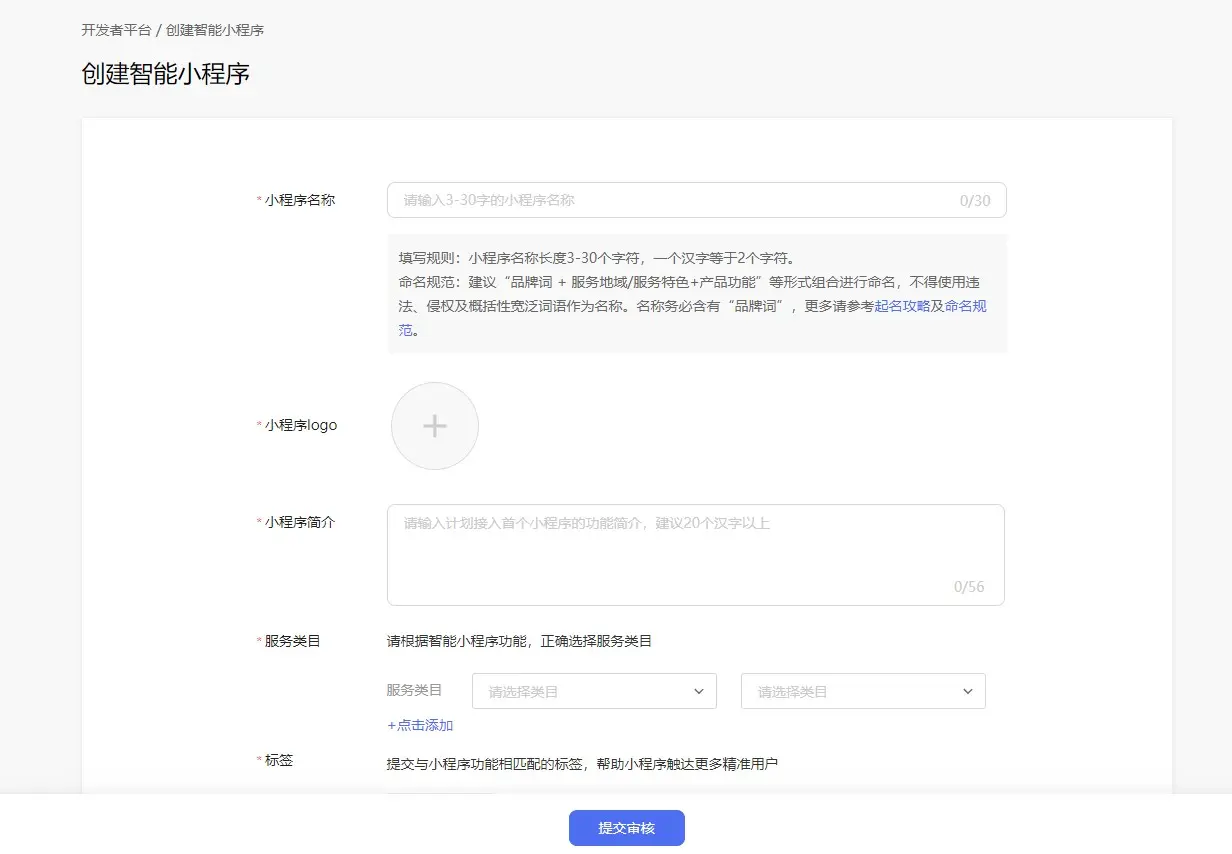Screen dimensions: 1232x854
Task: Click +点击添加 to add another category
Action: pos(420,725)
